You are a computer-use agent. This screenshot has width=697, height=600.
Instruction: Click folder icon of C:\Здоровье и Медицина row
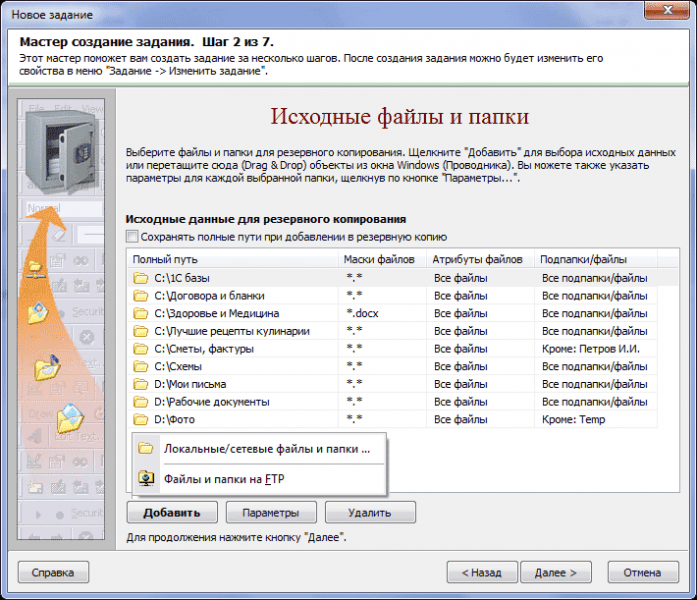(140, 314)
